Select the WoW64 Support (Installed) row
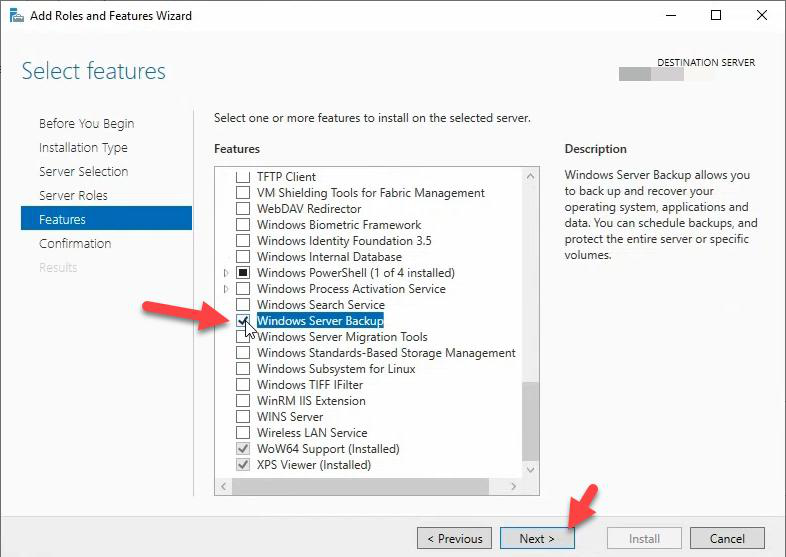Image resolution: width=786 pixels, height=557 pixels. [x=328, y=449]
